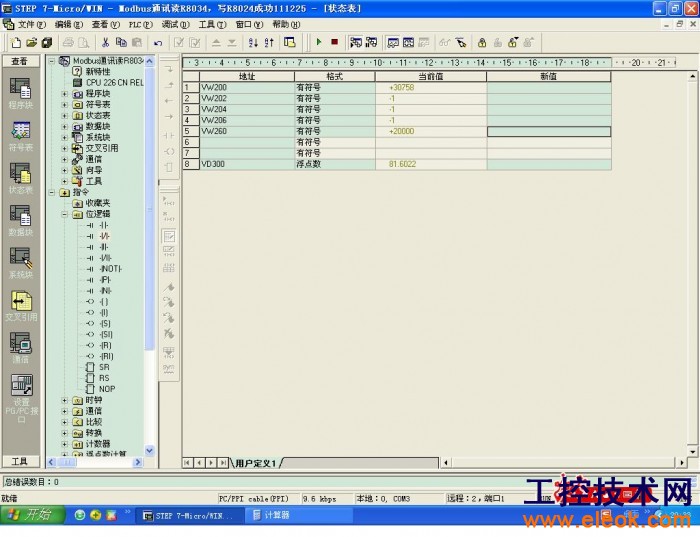Screen dimensions: 700x537
Task: Click VD300 address cell
Action: click(x=247, y=164)
